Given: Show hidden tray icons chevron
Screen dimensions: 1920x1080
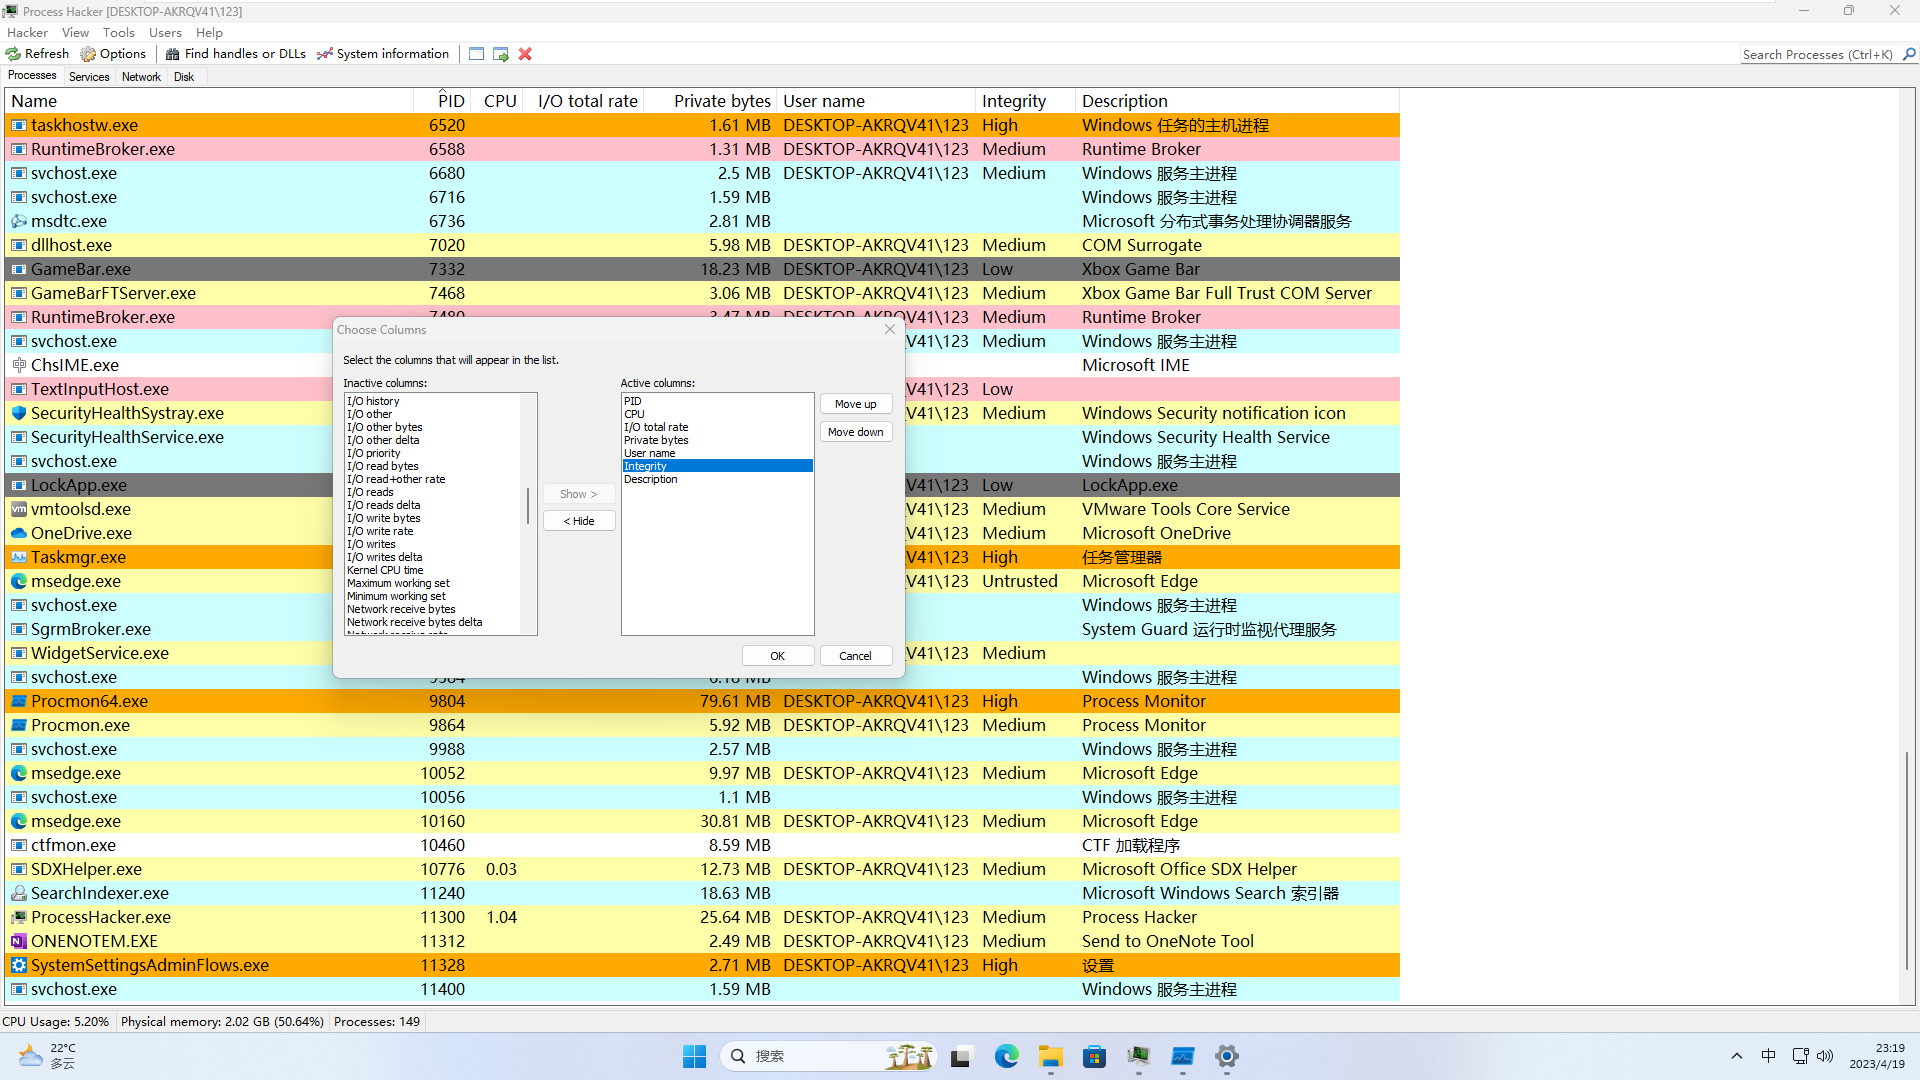Looking at the screenshot, I should tap(1736, 1056).
